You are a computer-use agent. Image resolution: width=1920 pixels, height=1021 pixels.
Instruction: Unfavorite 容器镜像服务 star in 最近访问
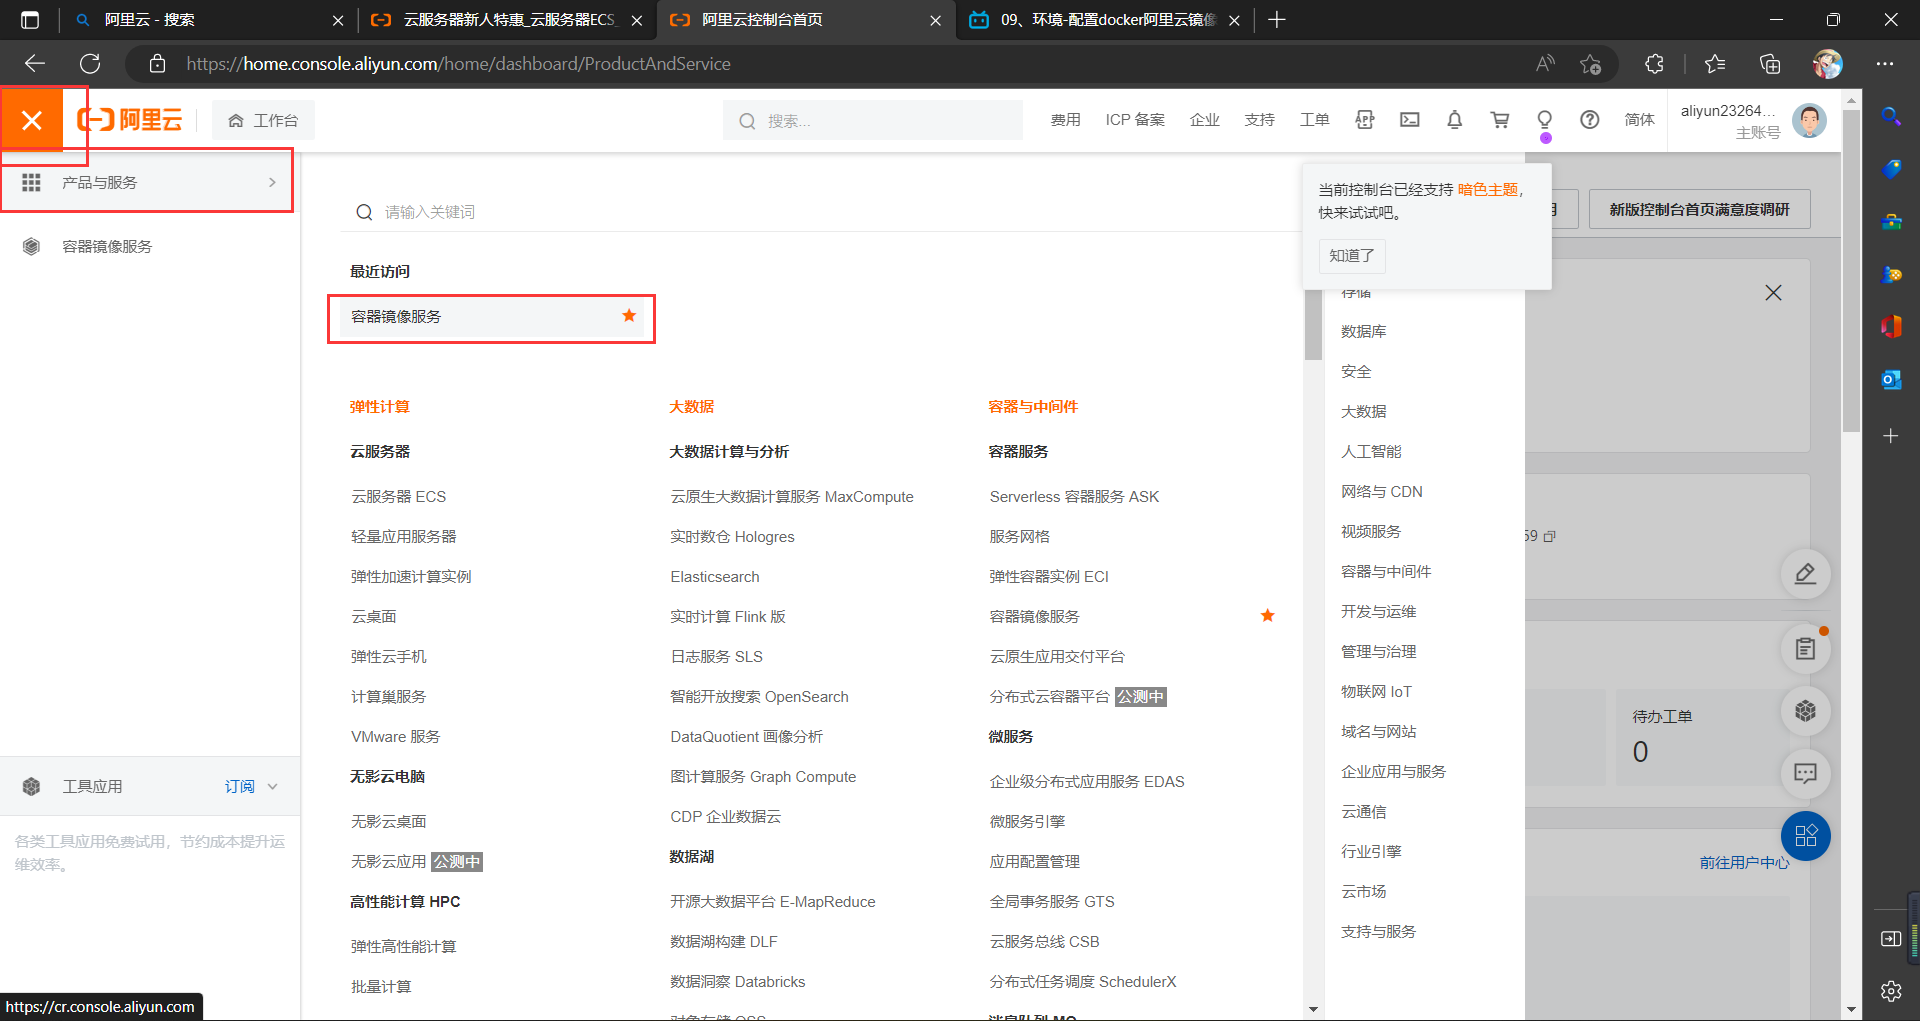click(629, 316)
